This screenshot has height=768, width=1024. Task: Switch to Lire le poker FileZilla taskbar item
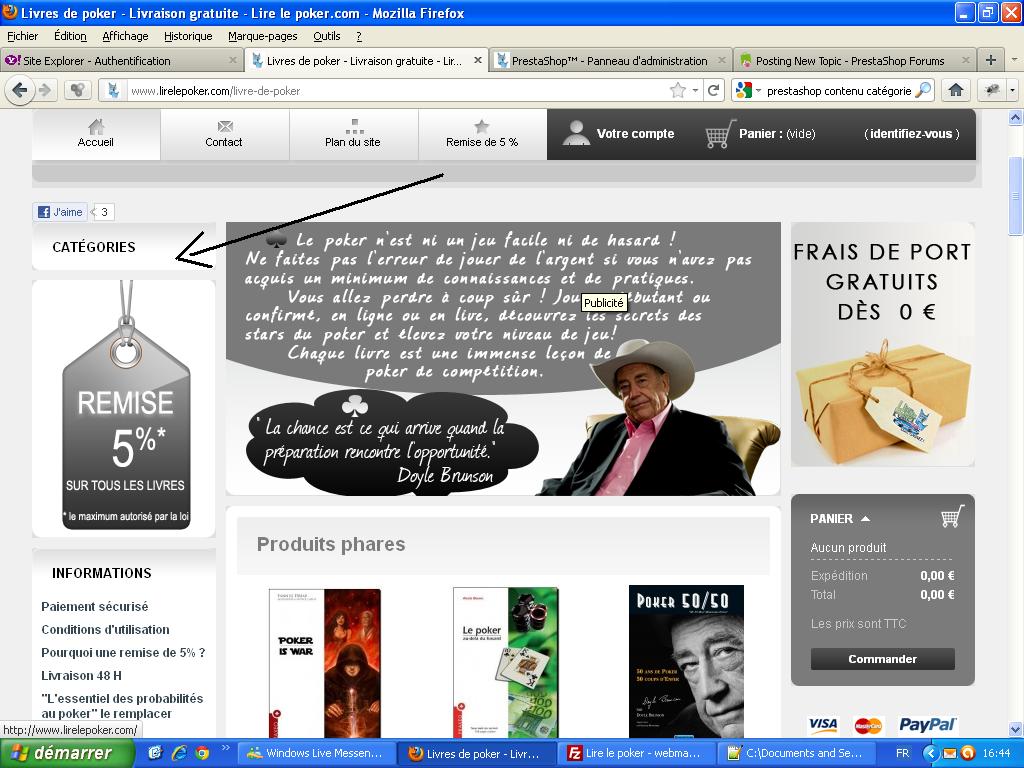click(637, 753)
